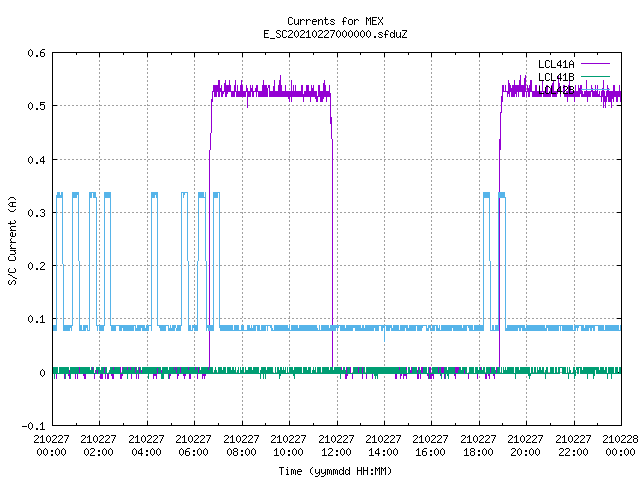The width and height of the screenshot is (640, 480).
Task: Click the 210227 08:00 x-axis tick label
Action: pyautogui.click(x=241, y=446)
